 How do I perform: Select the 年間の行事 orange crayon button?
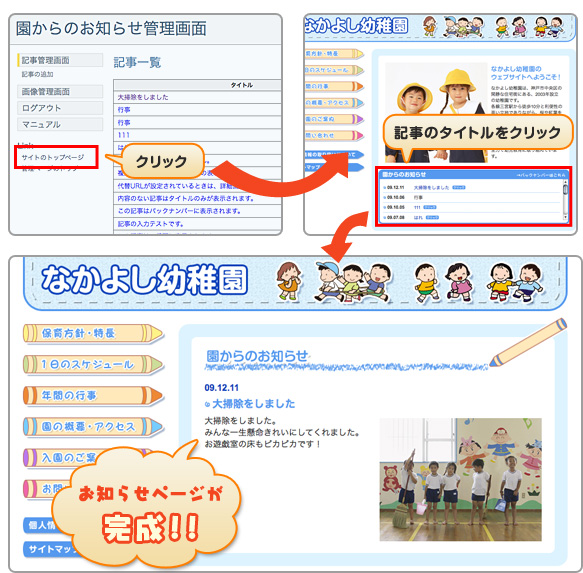tap(93, 395)
